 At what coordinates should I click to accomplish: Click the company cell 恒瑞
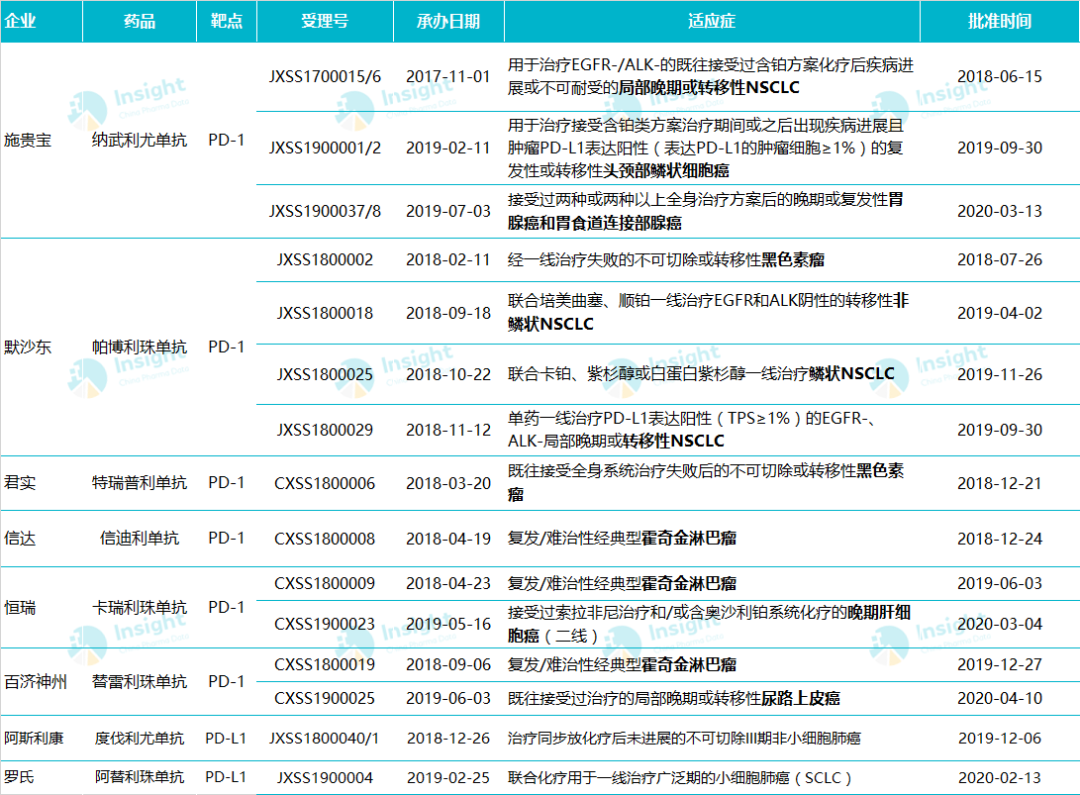[x=20, y=608]
